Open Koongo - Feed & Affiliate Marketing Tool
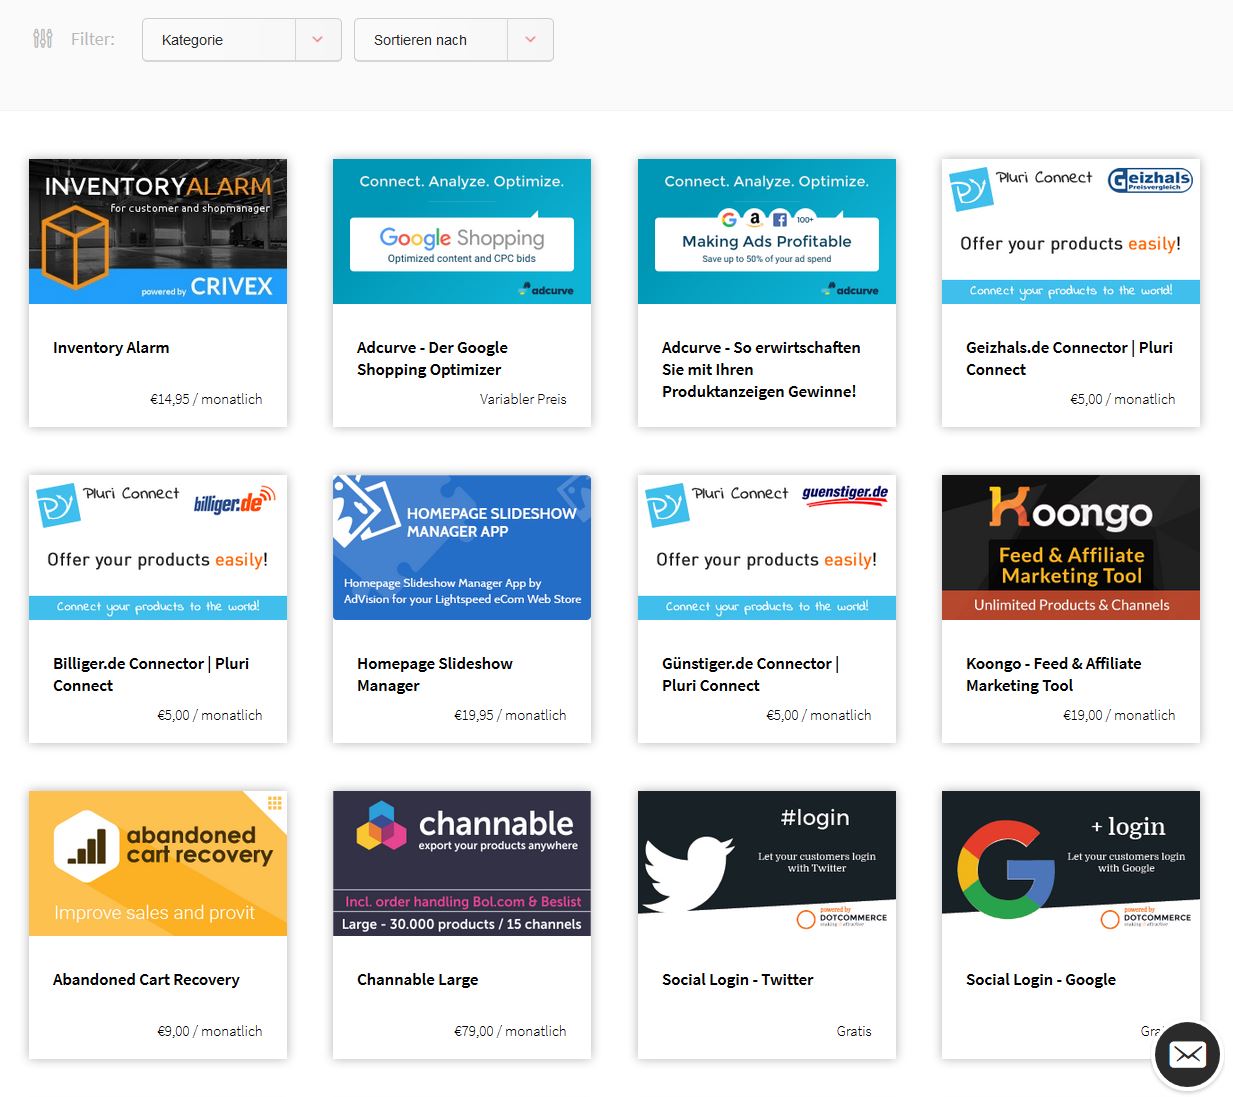 [x=1054, y=675]
